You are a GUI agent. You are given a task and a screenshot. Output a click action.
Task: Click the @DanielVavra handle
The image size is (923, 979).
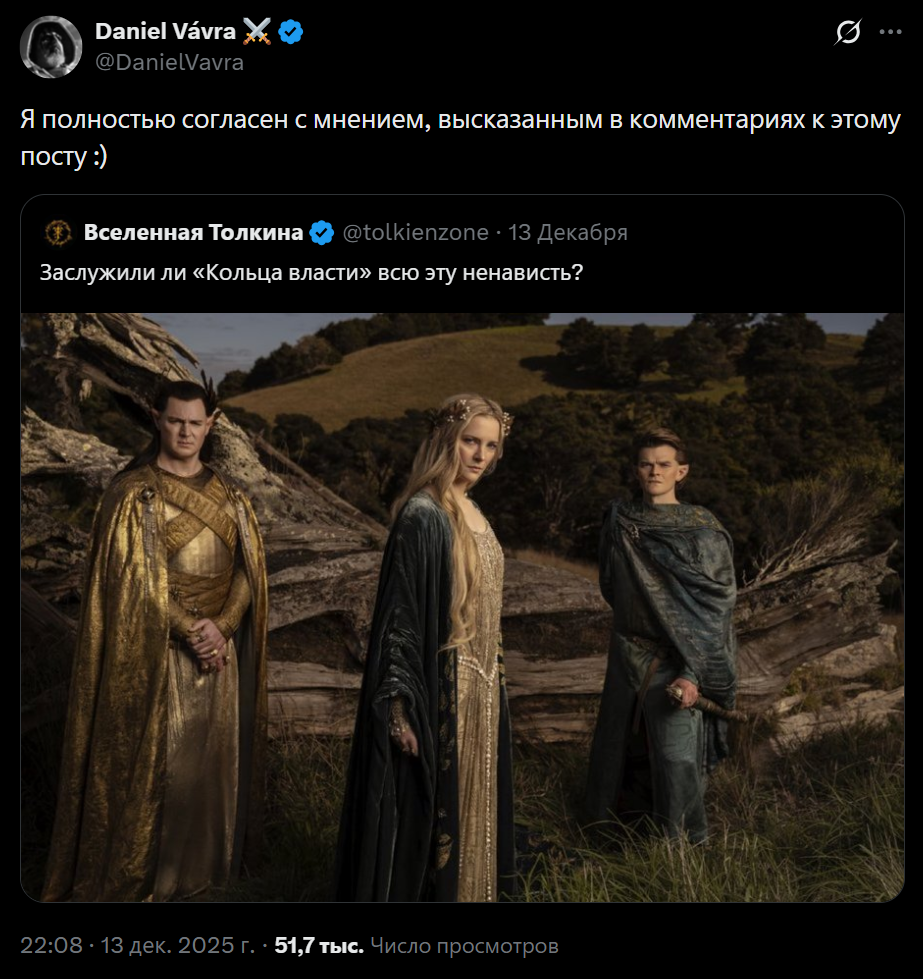click(x=169, y=62)
